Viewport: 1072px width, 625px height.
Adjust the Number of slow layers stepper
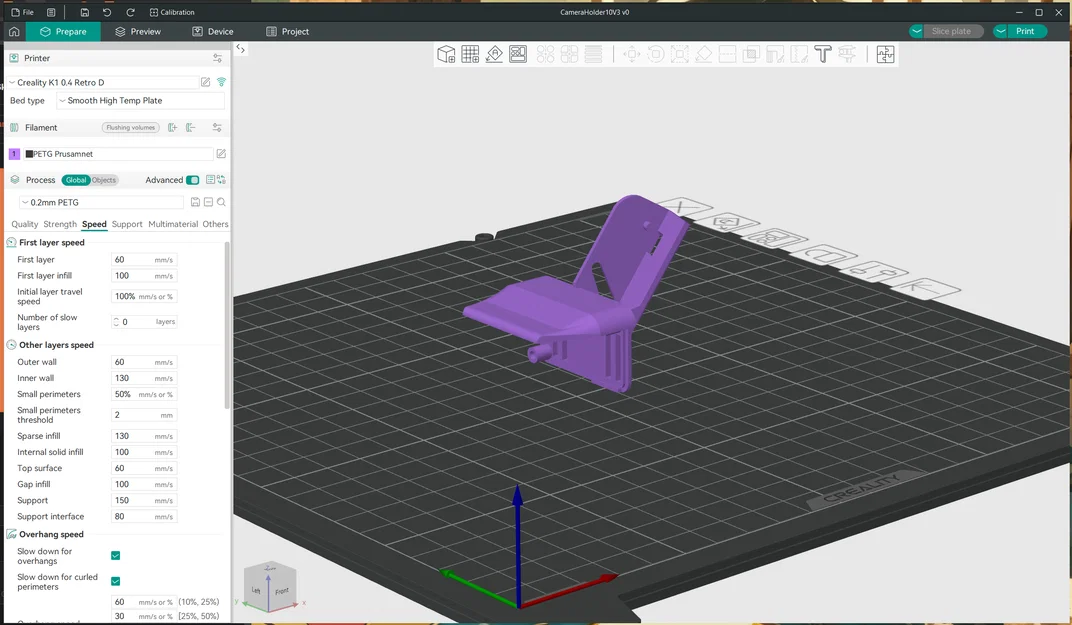pyautogui.click(x=116, y=322)
